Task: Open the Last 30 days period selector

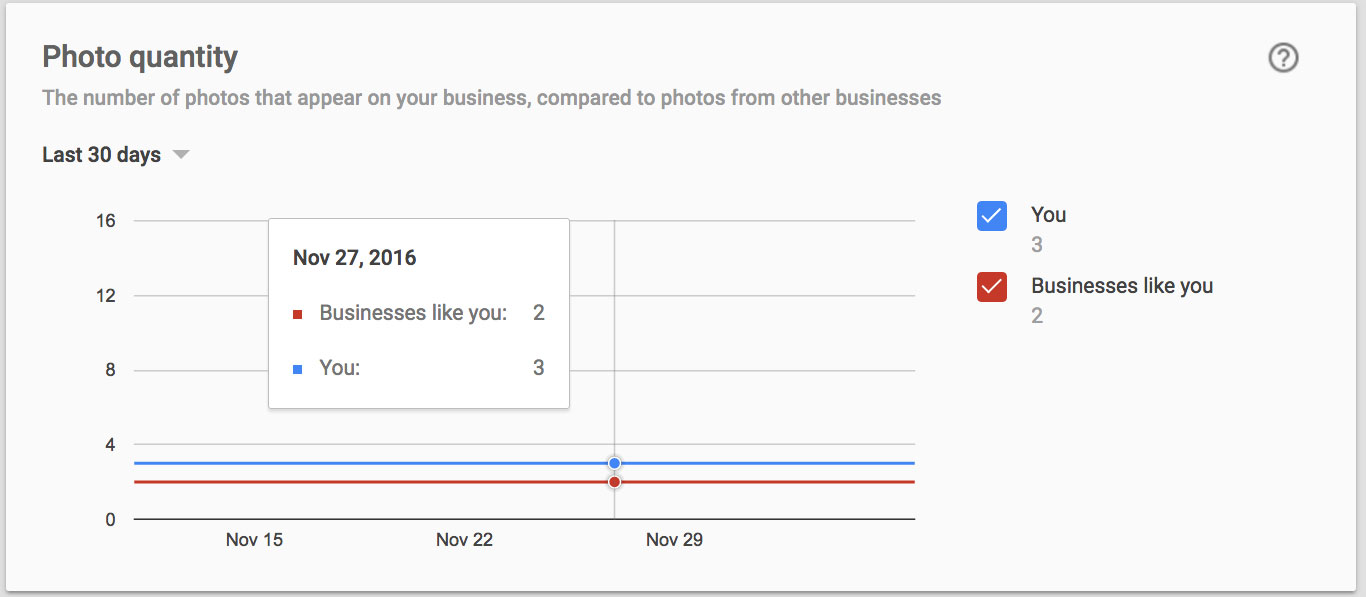Action: 115,155
